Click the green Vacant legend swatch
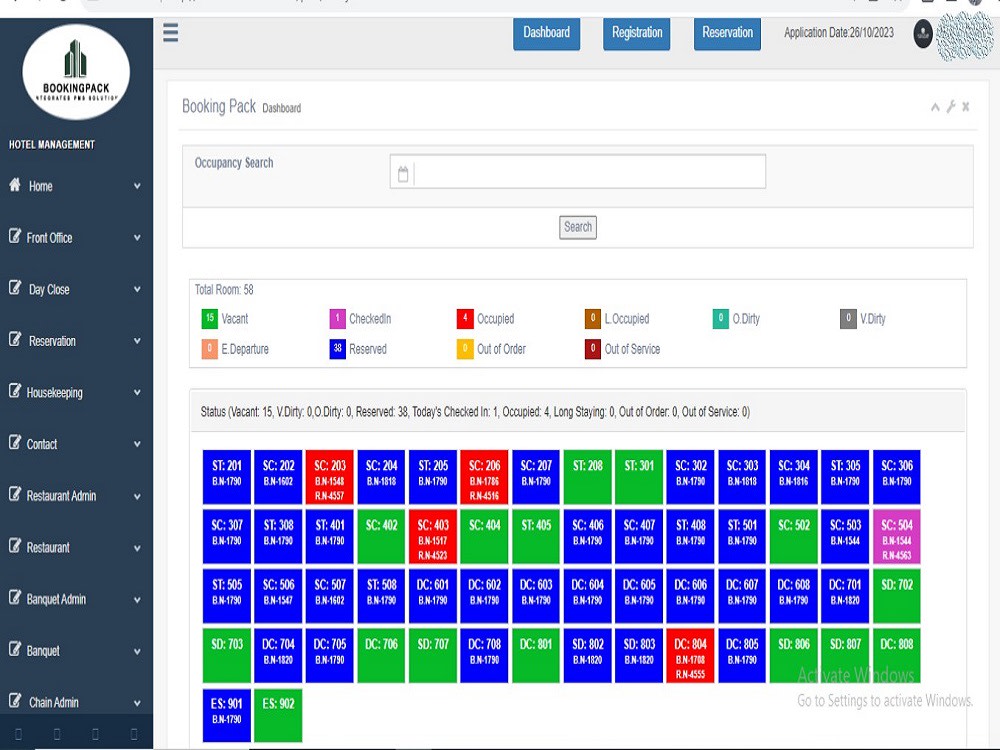Viewport: 1000px width, 750px height. coord(210,318)
